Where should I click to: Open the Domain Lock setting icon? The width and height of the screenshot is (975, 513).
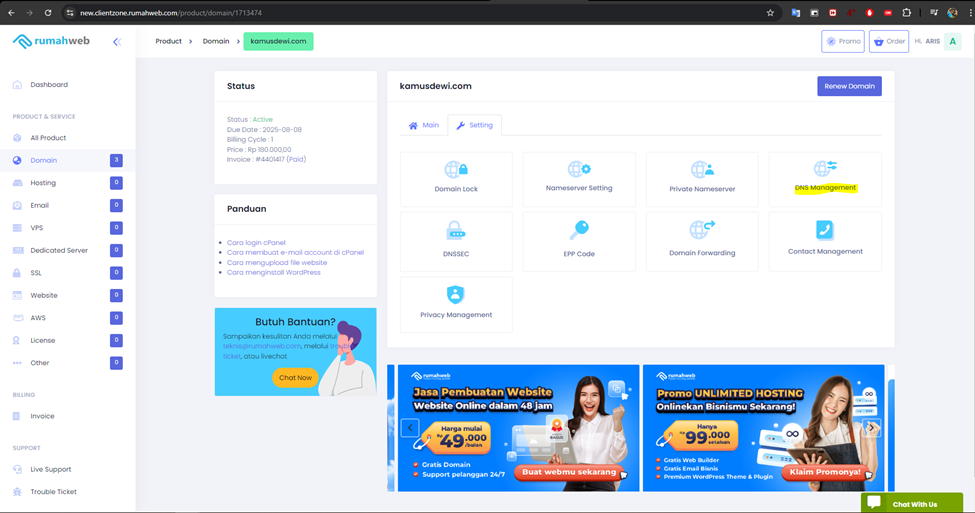tap(456, 169)
